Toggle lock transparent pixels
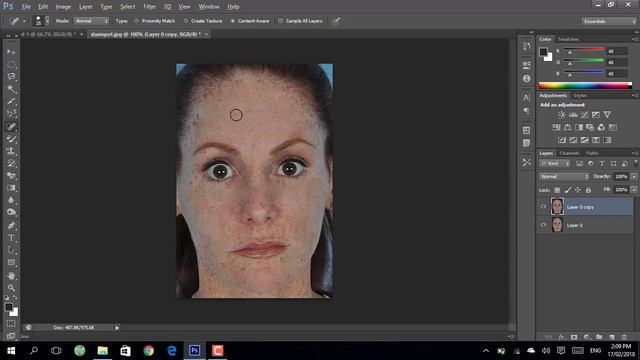The width and height of the screenshot is (640, 360). point(557,190)
